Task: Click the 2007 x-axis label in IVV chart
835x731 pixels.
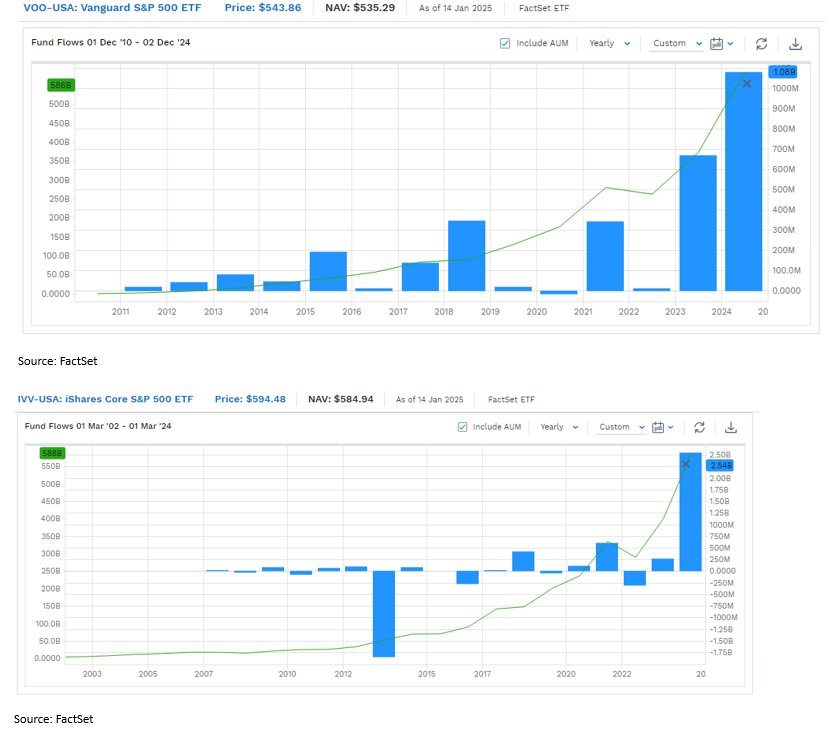Action: (203, 674)
